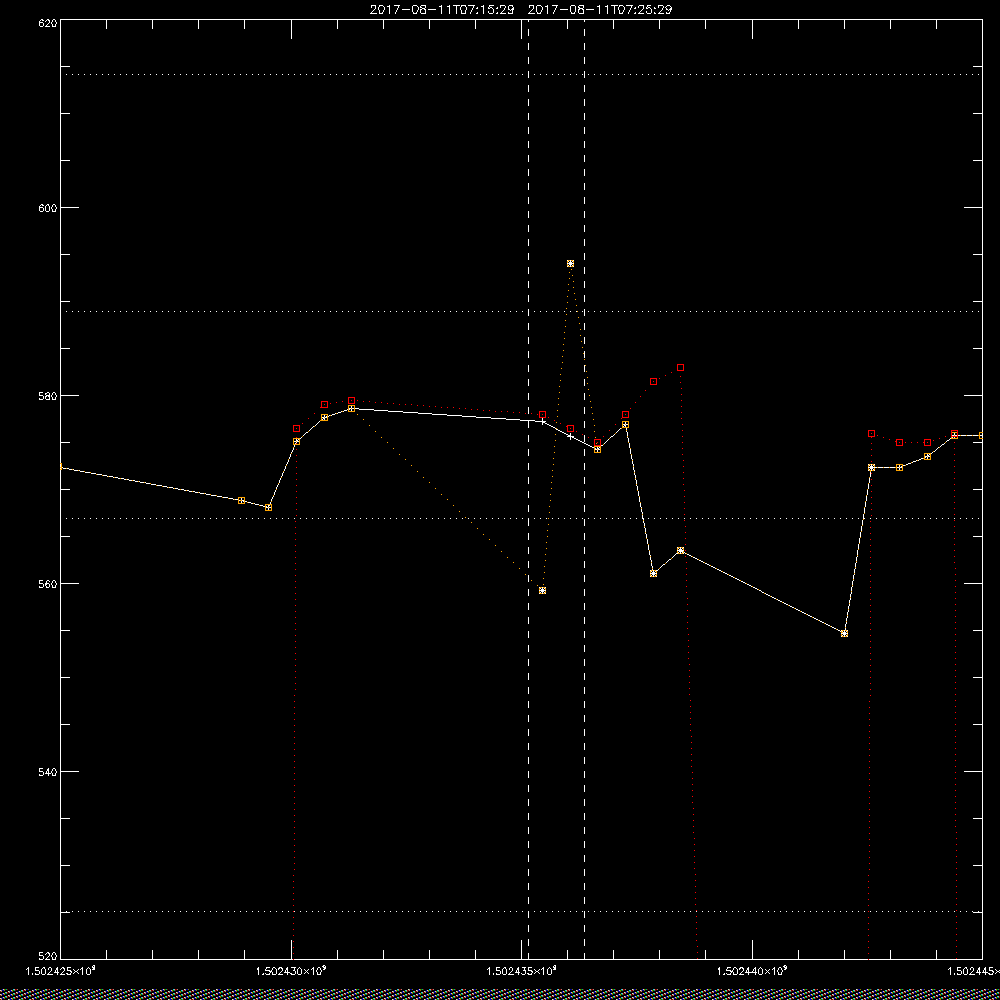Click the x-axis label 1.502440×10⁹

(753, 971)
